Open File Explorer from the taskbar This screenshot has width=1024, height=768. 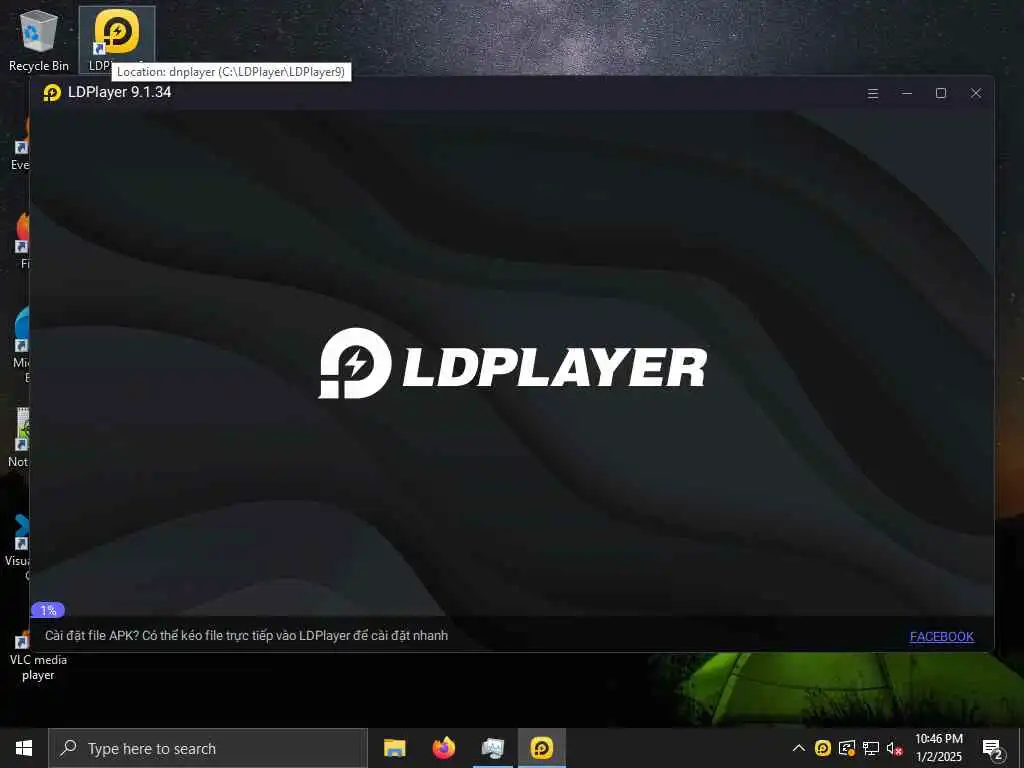[394, 748]
